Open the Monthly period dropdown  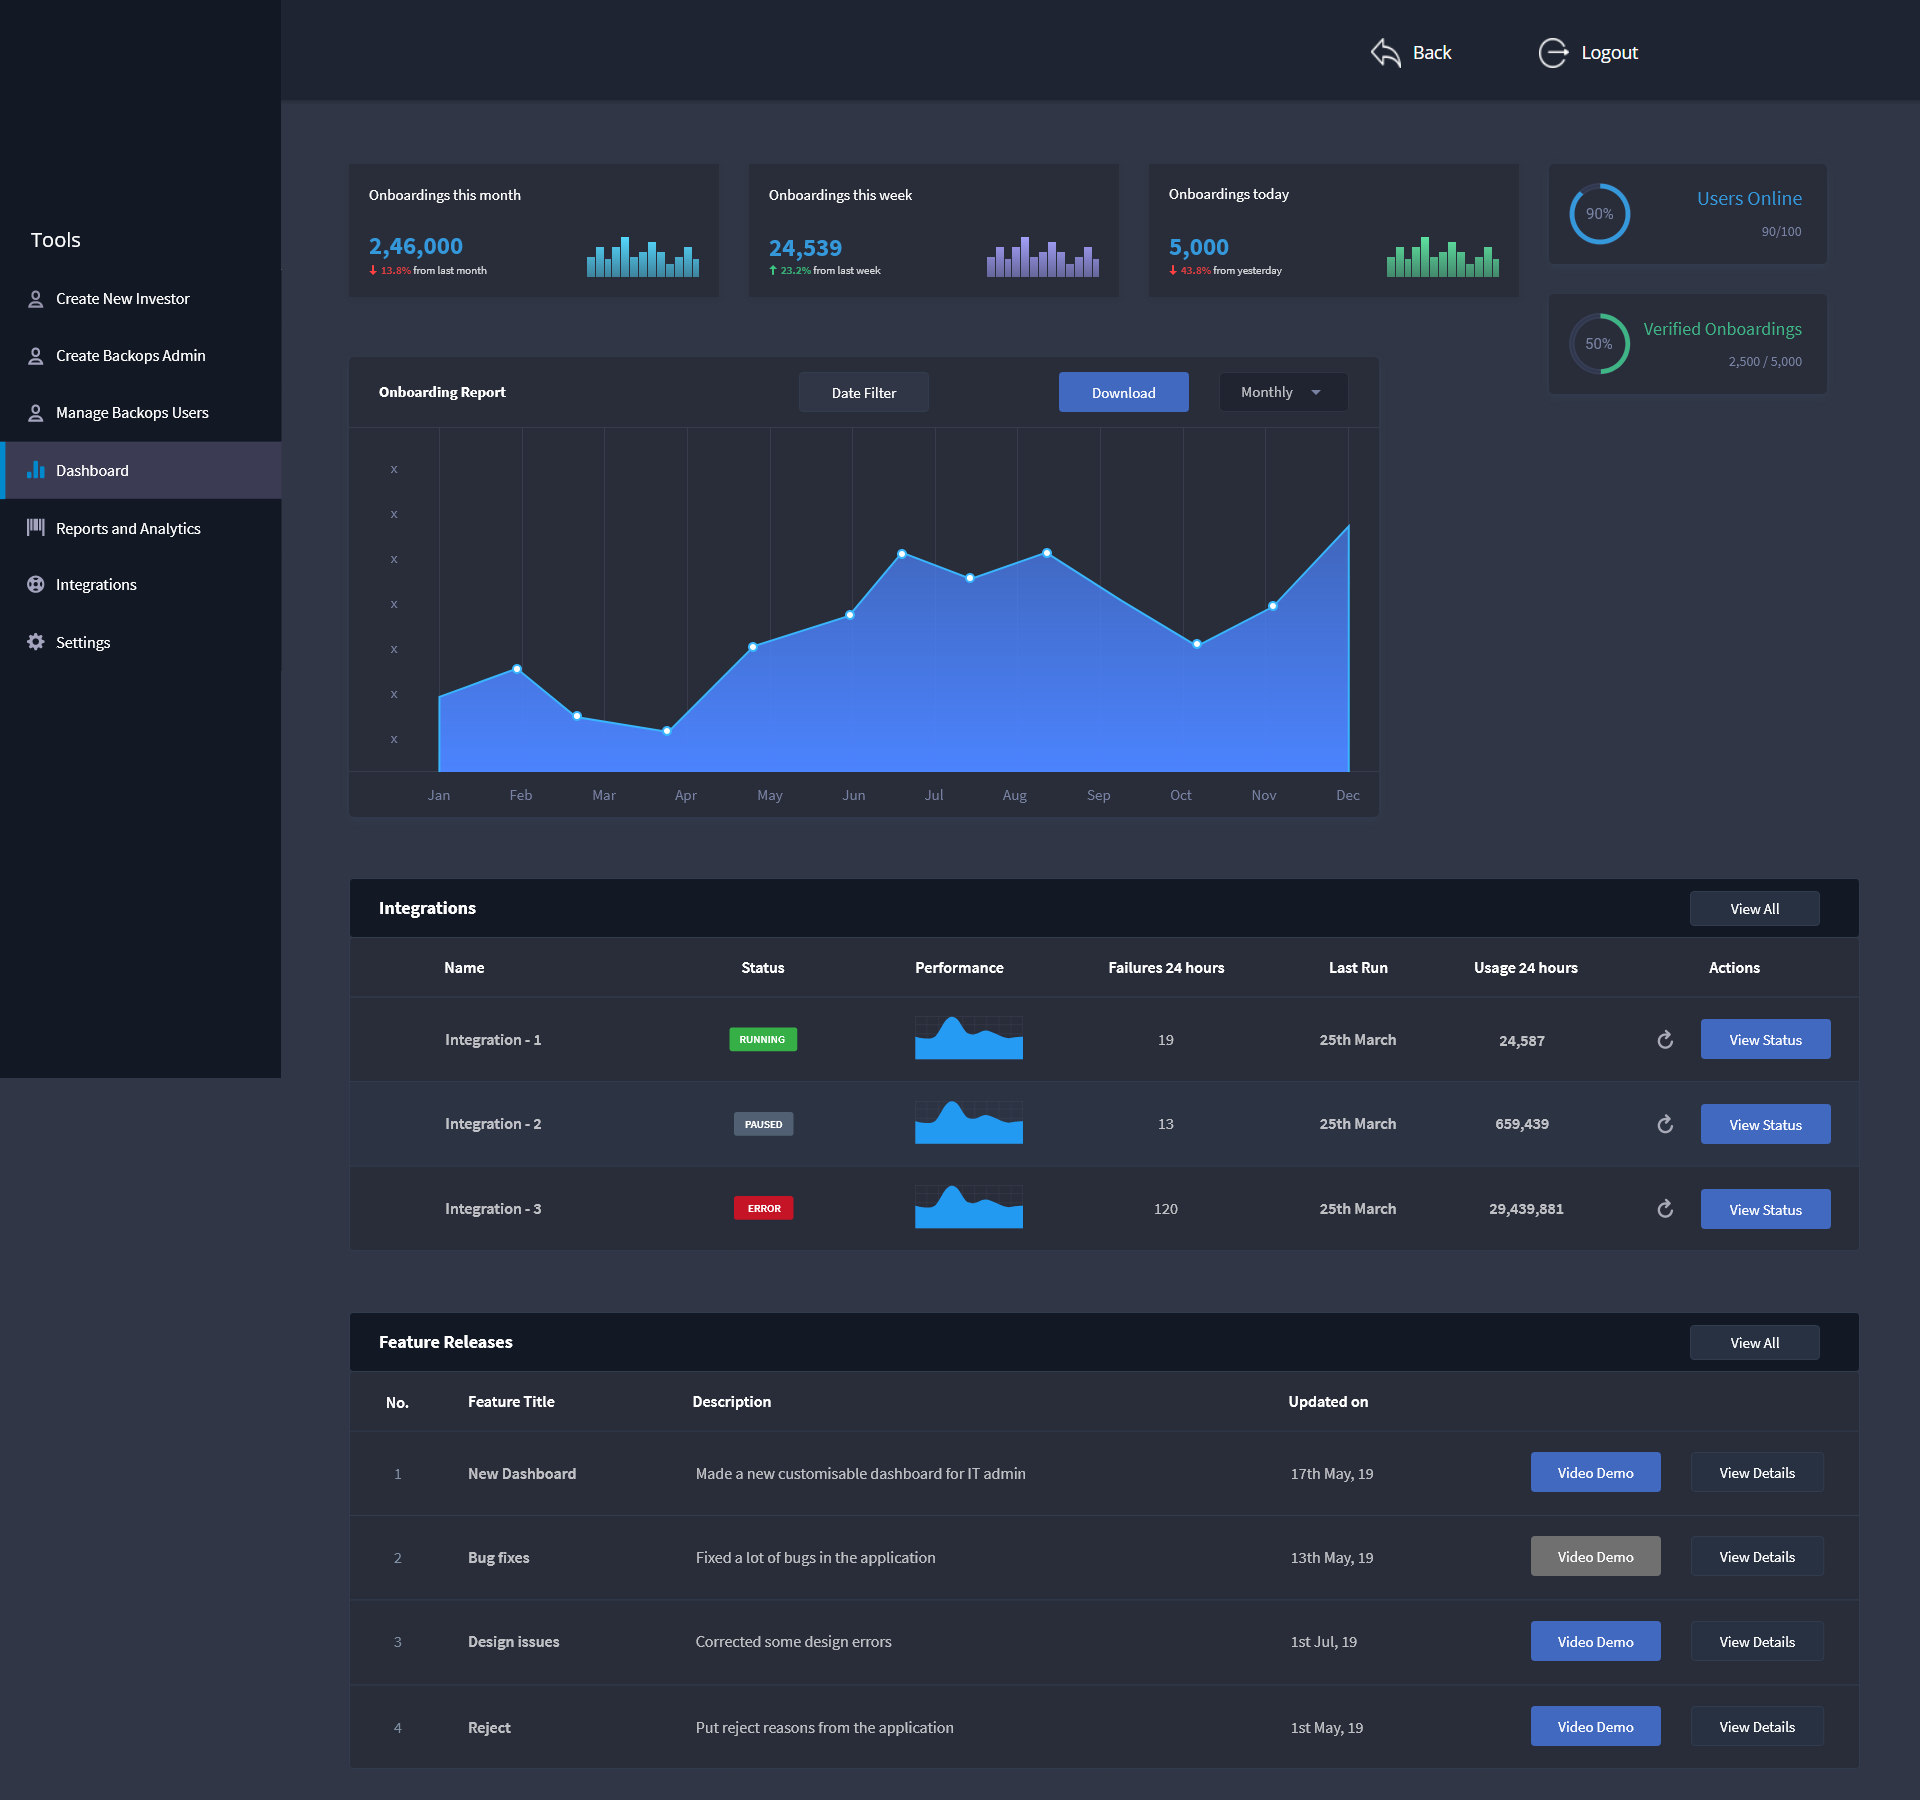coord(1283,392)
